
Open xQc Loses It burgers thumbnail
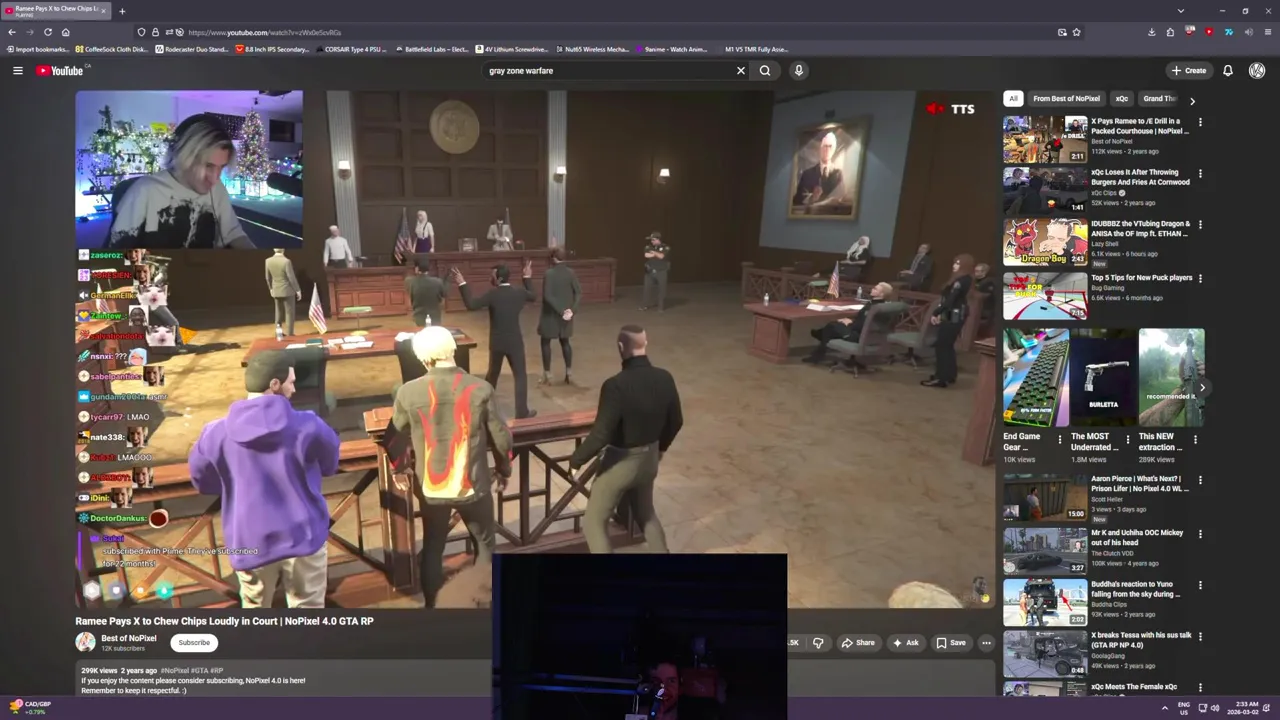(x=1045, y=190)
